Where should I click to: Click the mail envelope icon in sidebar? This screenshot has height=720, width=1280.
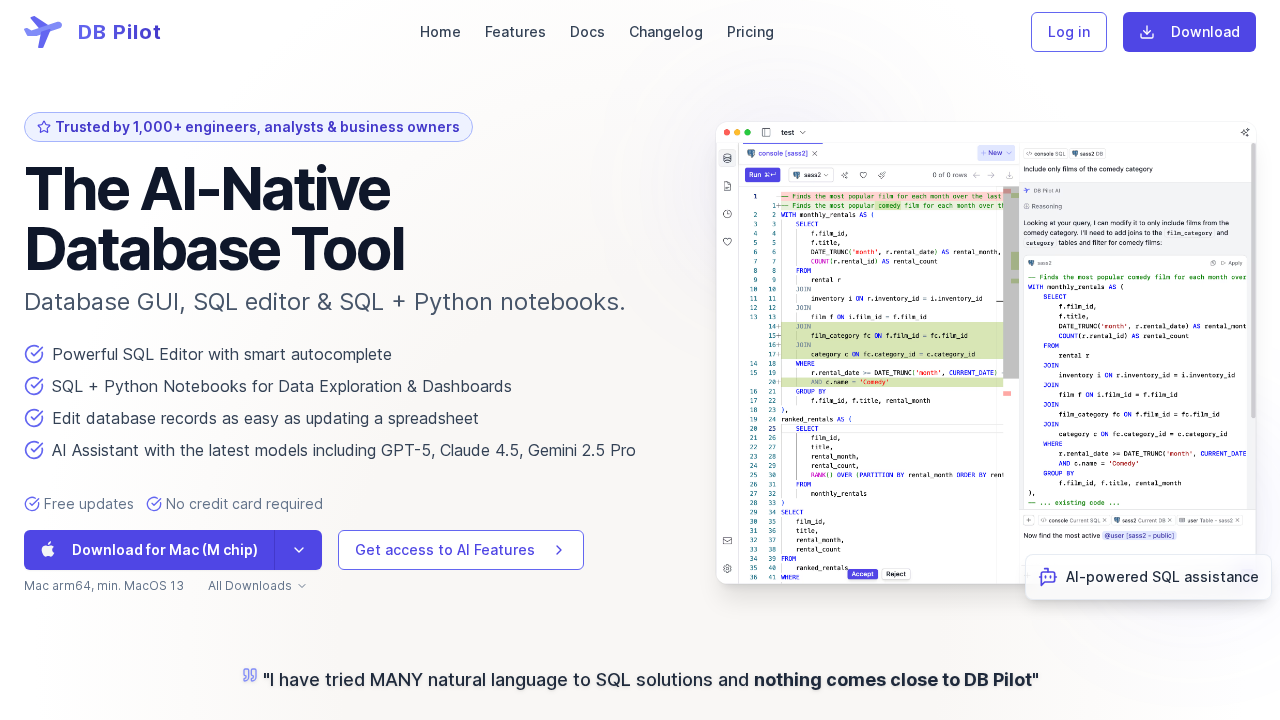tap(727, 541)
